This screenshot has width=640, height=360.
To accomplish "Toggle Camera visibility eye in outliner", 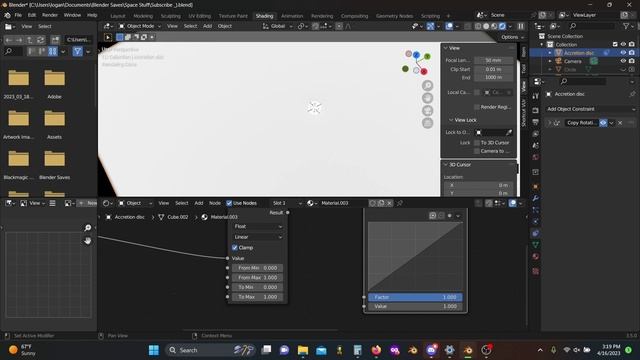I will [623, 61].
